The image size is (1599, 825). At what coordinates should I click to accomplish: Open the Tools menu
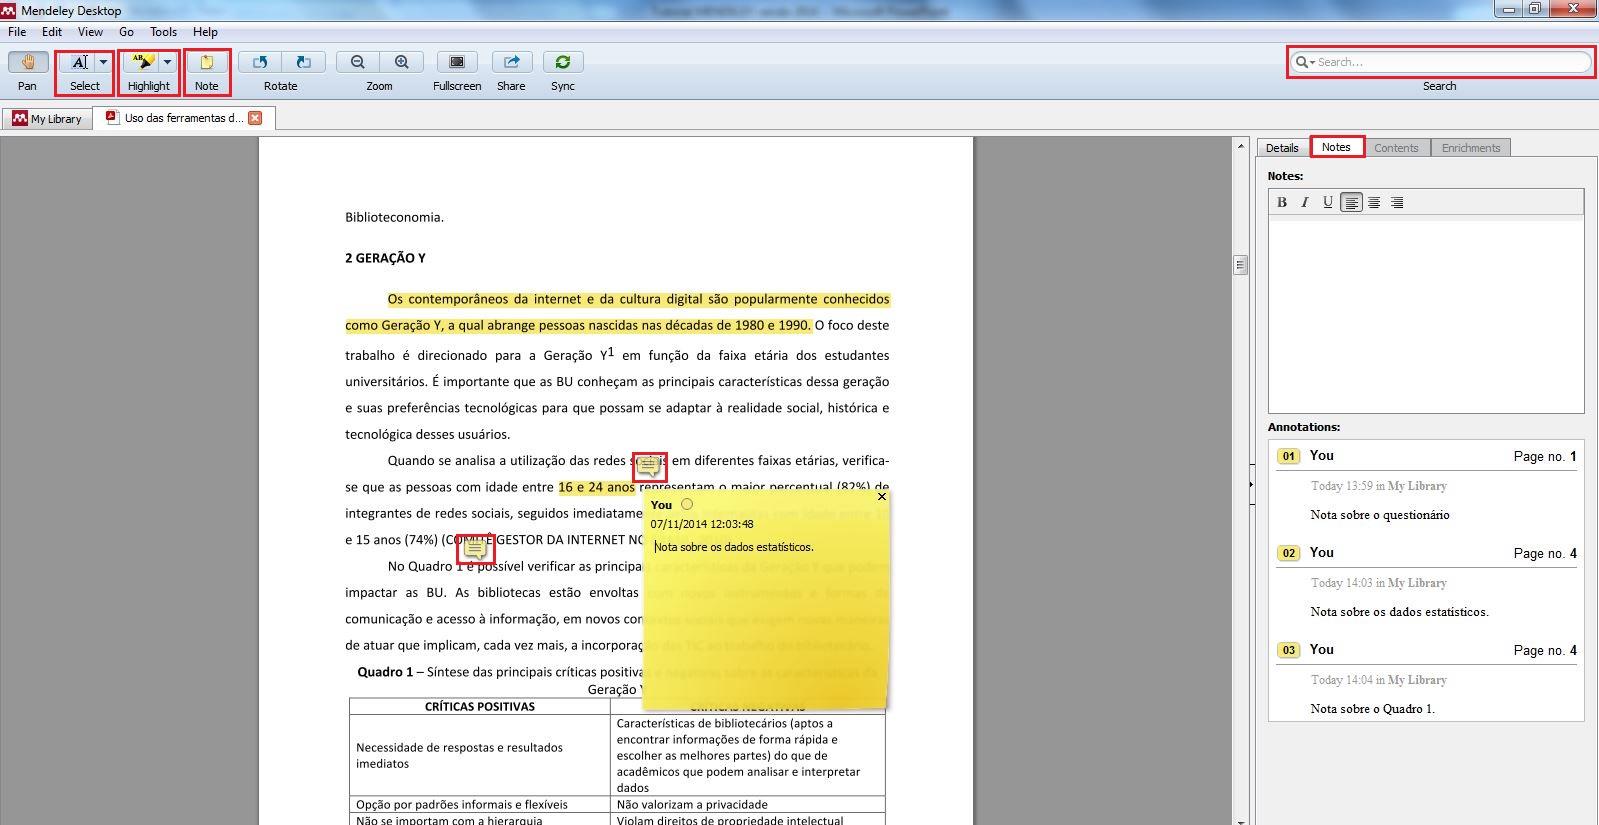(x=163, y=32)
